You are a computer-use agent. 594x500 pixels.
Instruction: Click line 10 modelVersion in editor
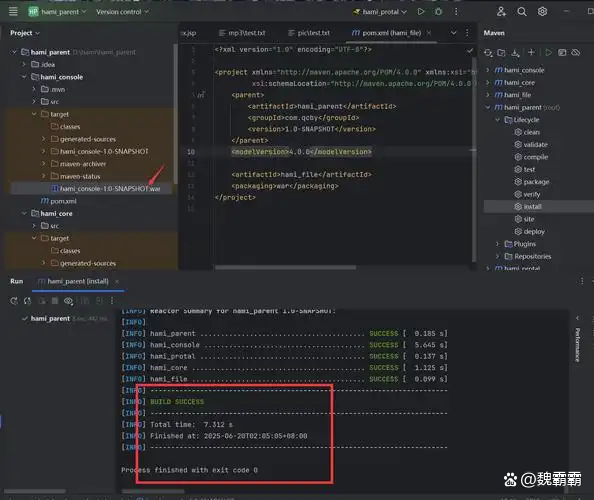click(302, 152)
